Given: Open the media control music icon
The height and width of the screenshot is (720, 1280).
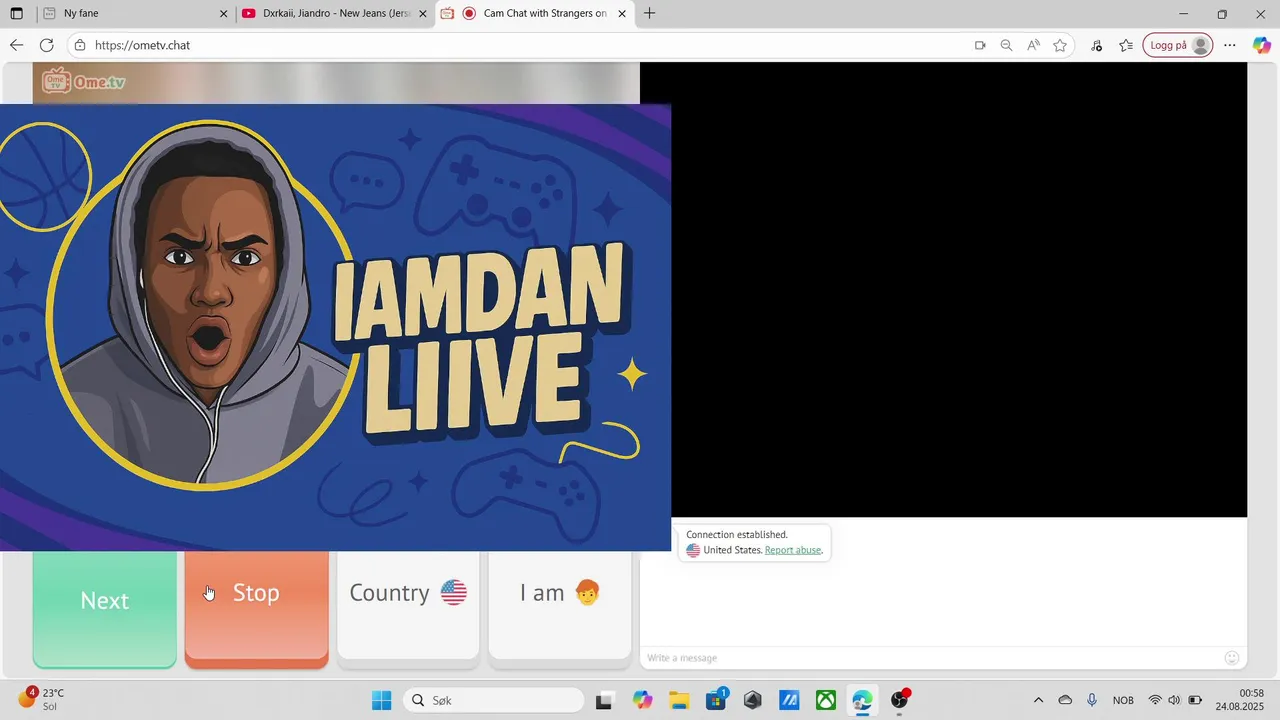Looking at the screenshot, I should coord(1097,45).
